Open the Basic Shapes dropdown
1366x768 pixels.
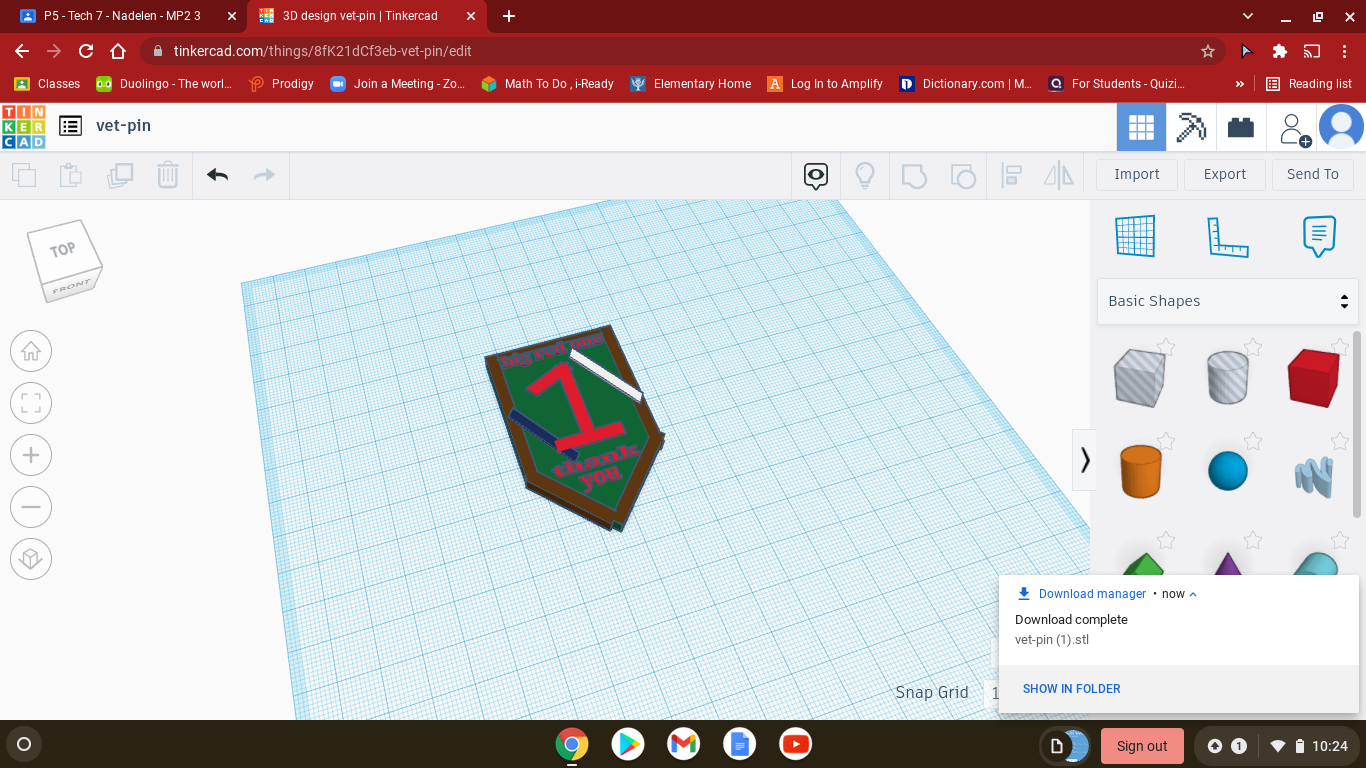(1228, 301)
